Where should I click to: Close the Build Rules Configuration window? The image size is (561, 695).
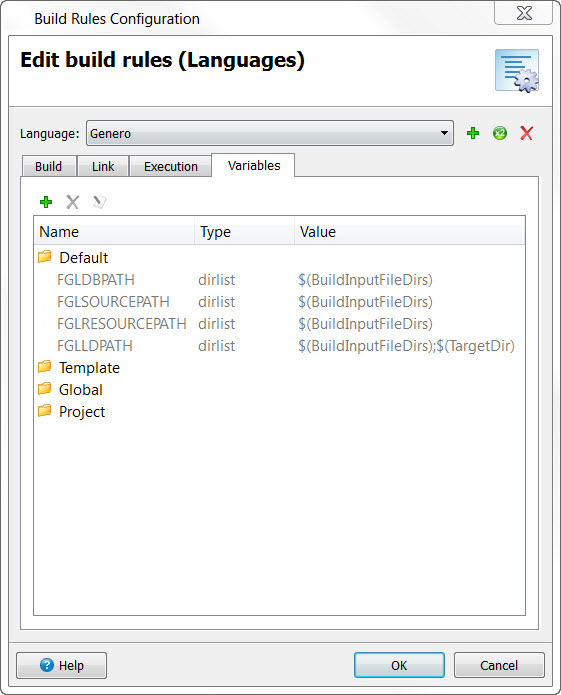(524, 13)
